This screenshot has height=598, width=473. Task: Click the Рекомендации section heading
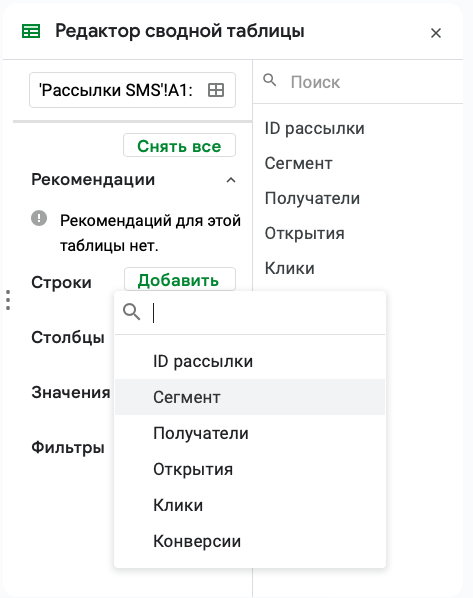(93, 179)
